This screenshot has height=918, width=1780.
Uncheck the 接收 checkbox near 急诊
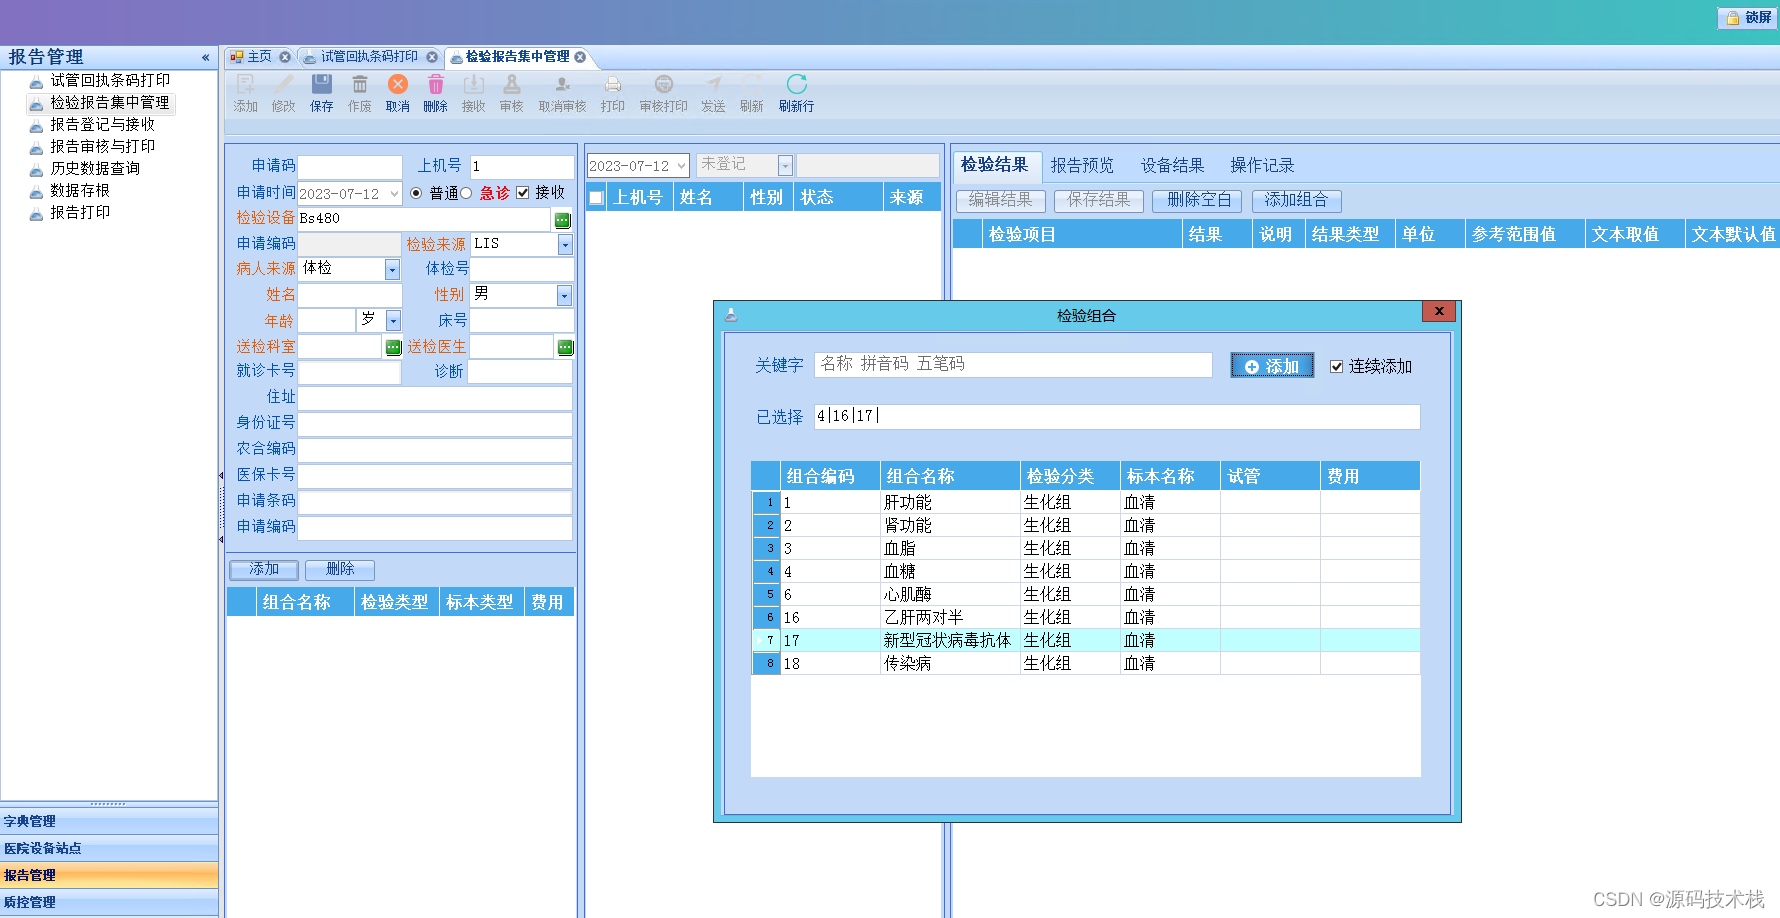524,193
